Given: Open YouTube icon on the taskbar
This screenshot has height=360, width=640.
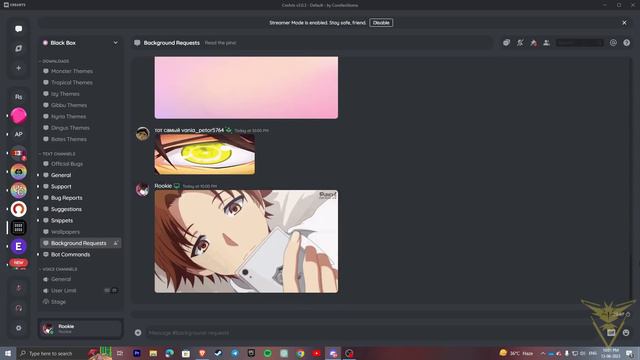Looking at the screenshot, I should pos(316,353).
